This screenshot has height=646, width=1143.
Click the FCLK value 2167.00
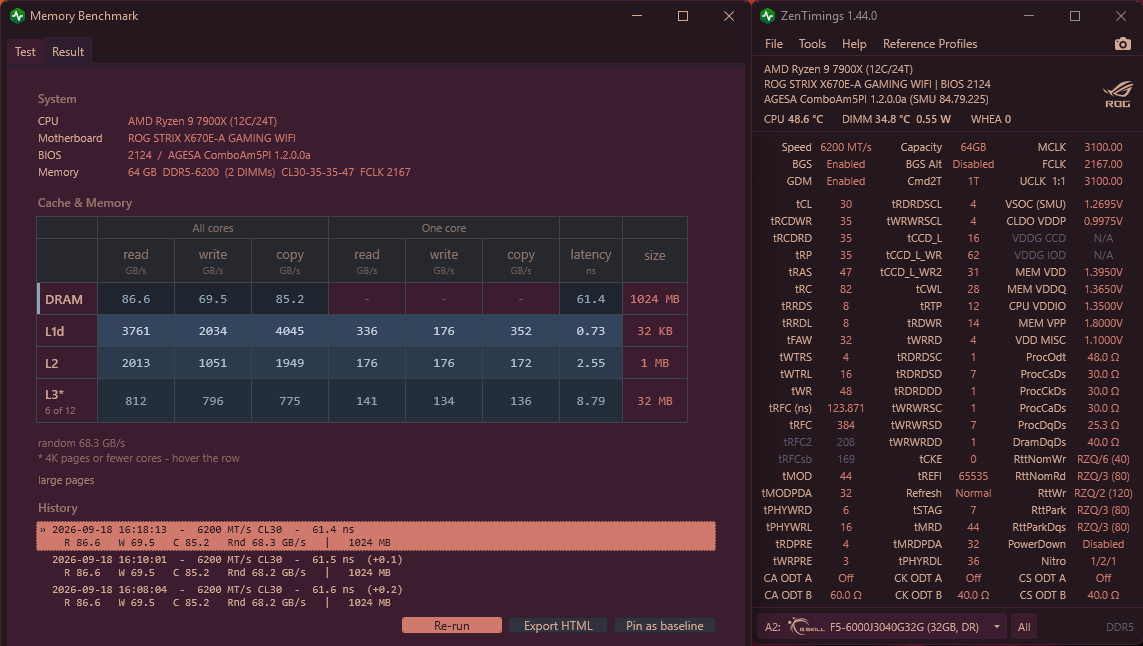(x=1103, y=164)
